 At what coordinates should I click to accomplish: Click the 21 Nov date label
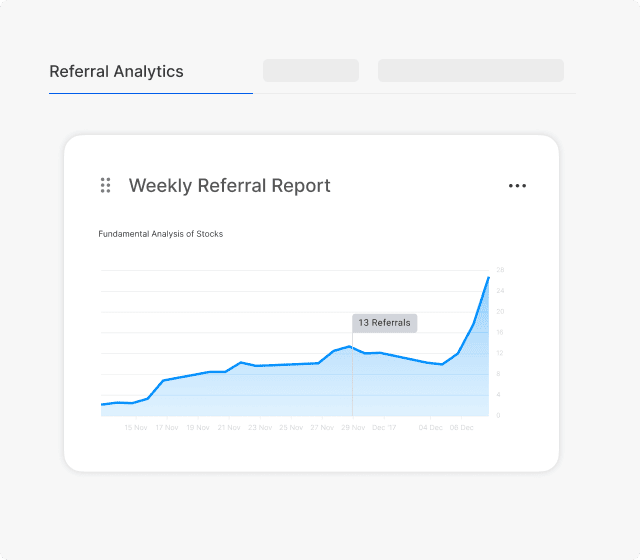click(x=229, y=427)
